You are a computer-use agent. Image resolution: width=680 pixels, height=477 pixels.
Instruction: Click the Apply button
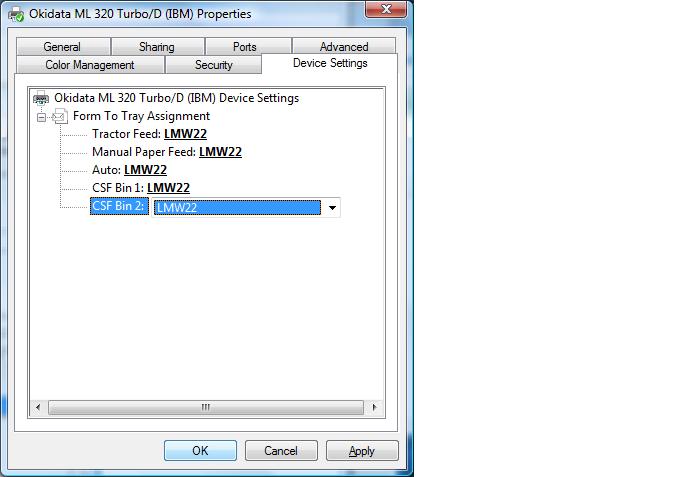coord(361,451)
